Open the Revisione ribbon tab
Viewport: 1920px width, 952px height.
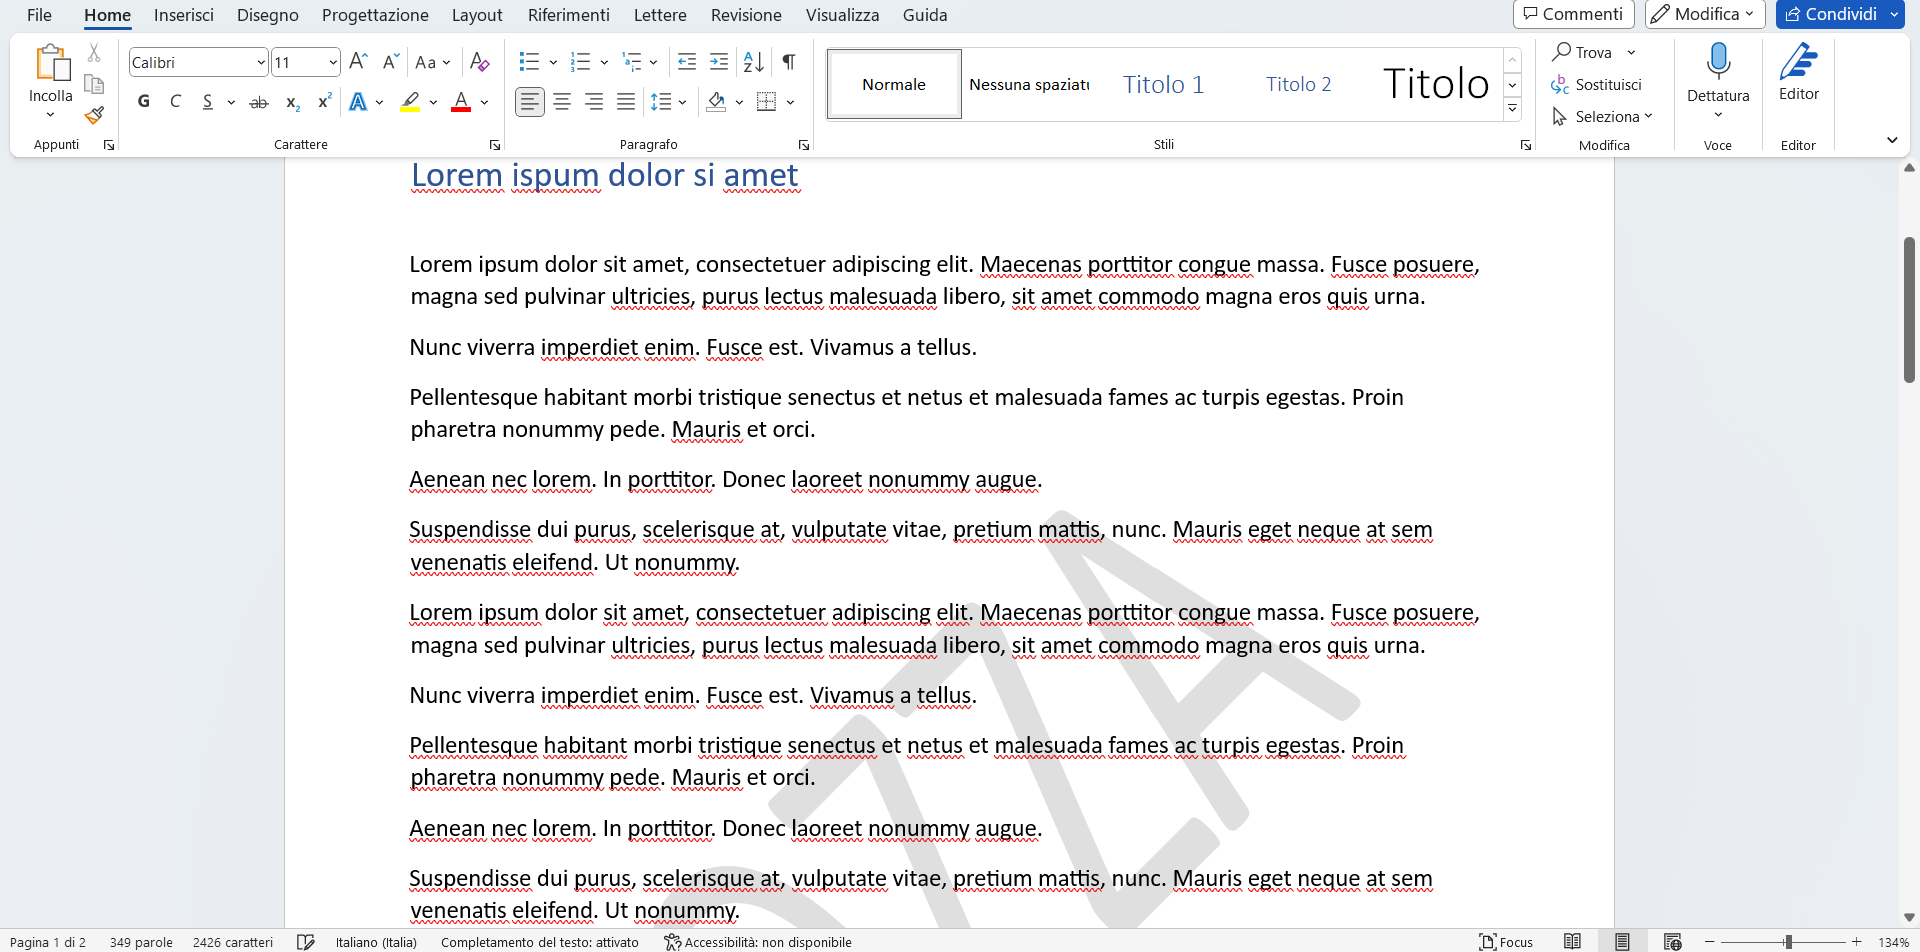coord(745,15)
